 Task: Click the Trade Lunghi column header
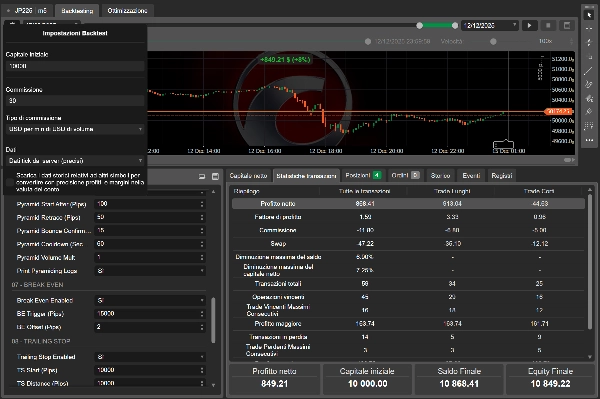pos(452,191)
